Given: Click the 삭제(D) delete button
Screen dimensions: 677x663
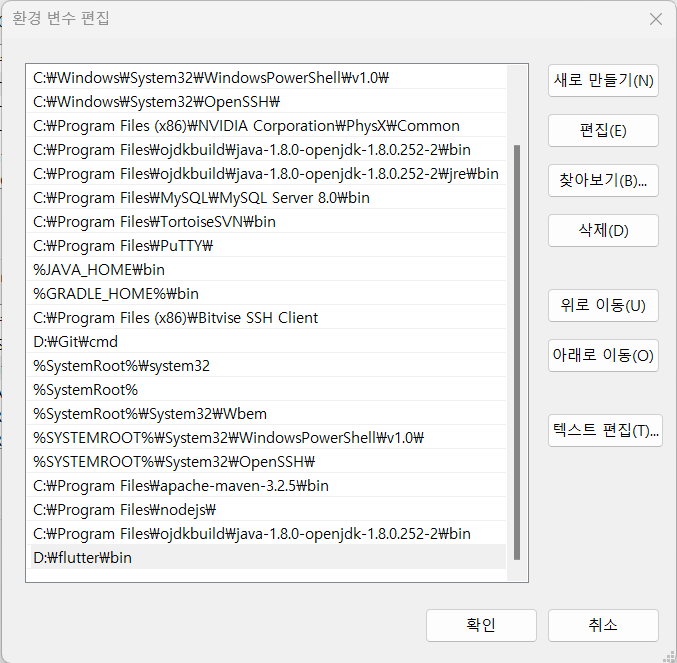Looking at the screenshot, I should click(603, 230).
